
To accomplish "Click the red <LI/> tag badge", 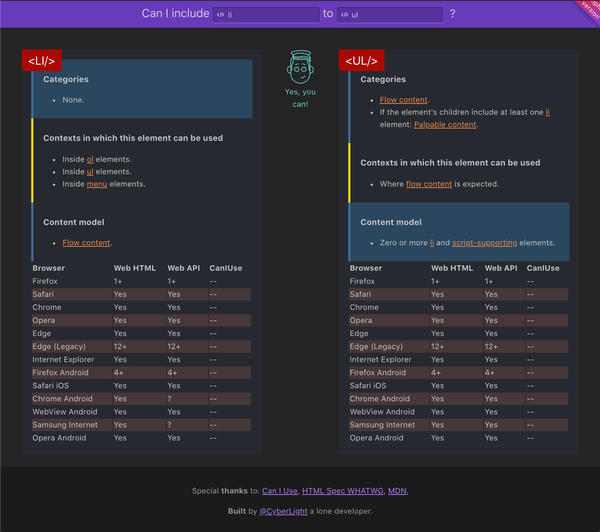I will click(41, 61).
